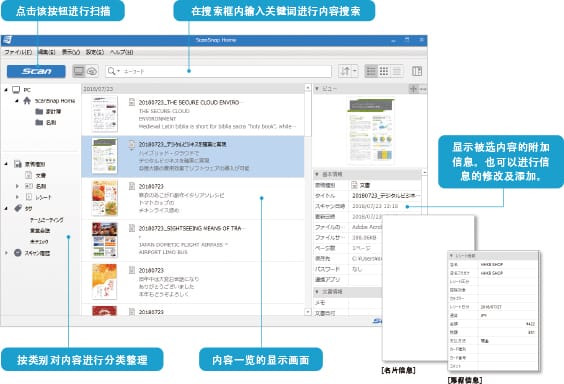Select the thumbnail grid view icon
The width and height of the screenshot is (564, 384).
coord(384,71)
